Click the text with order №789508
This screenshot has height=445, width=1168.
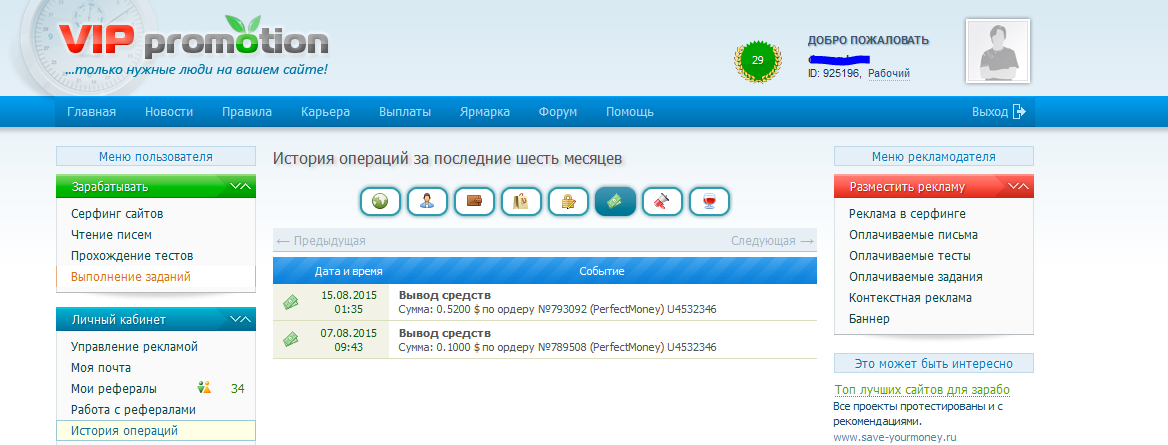pos(558,347)
